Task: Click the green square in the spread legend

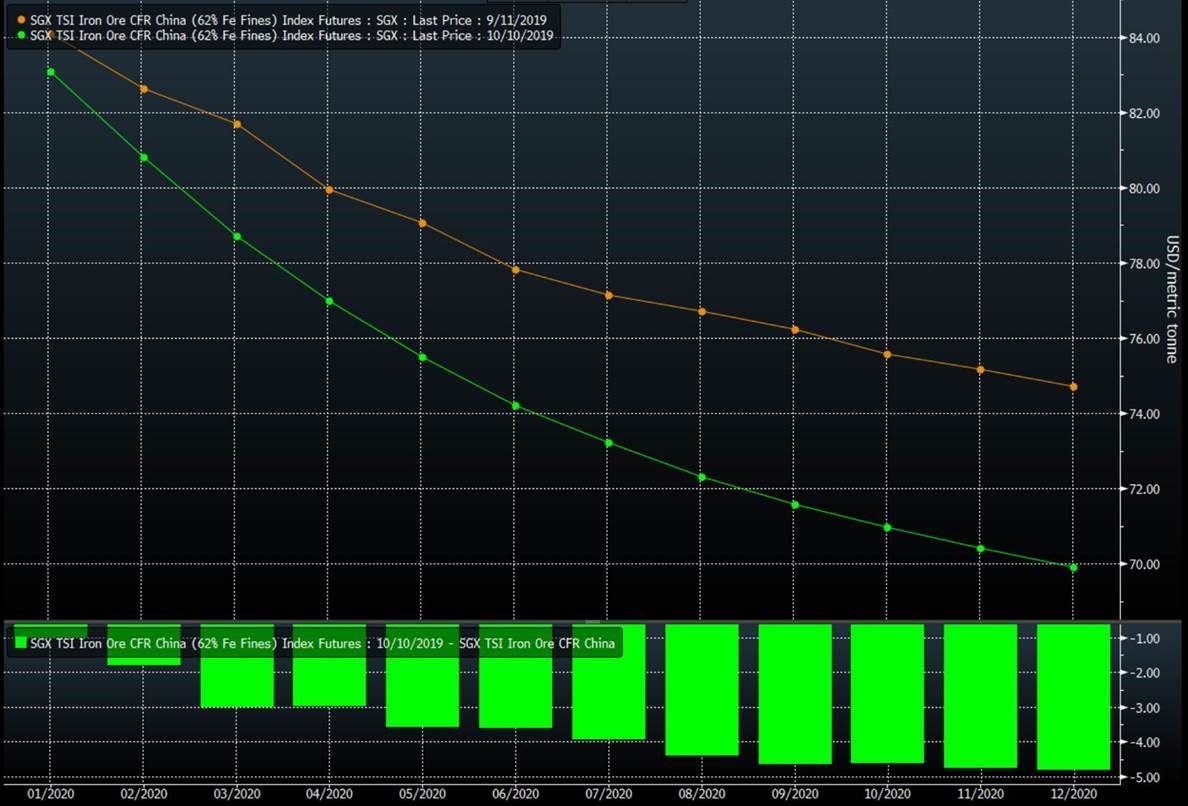Action: tap(20, 643)
